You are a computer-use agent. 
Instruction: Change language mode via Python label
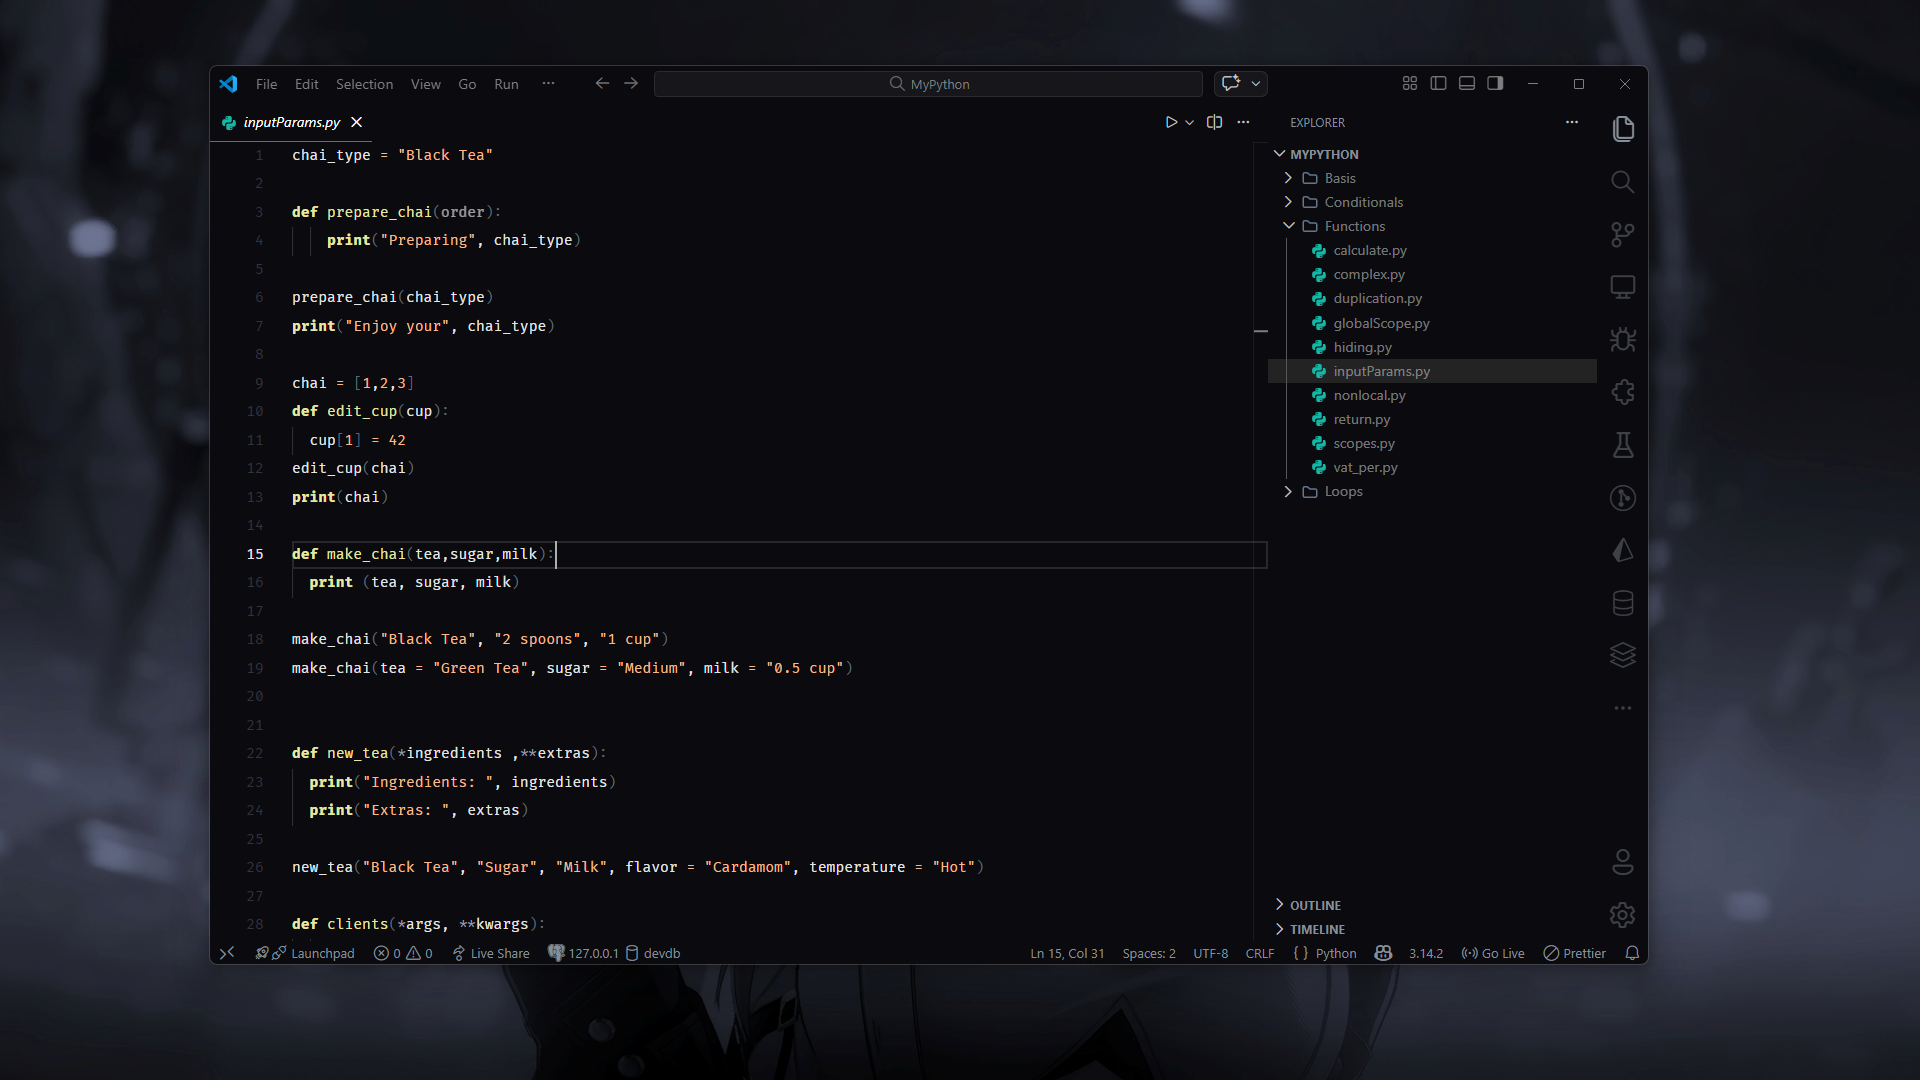[1336, 953]
